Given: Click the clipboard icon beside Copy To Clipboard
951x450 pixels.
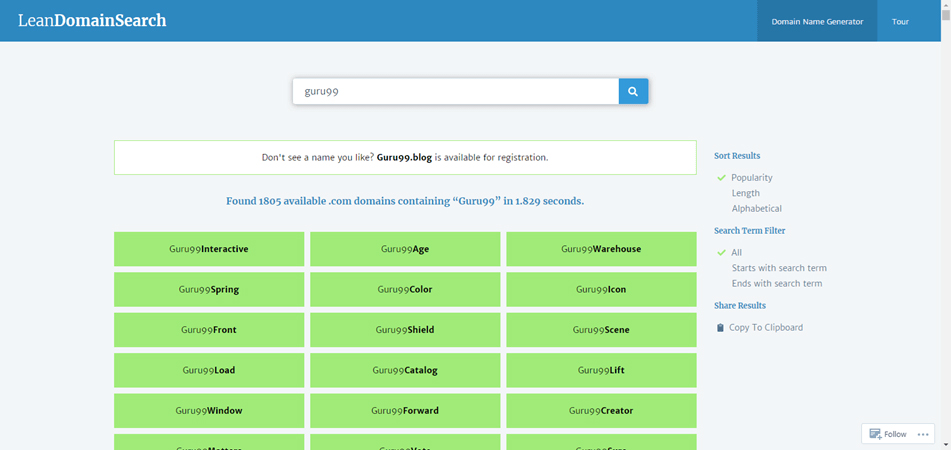Looking at the screenshot, I should [720, 327].
